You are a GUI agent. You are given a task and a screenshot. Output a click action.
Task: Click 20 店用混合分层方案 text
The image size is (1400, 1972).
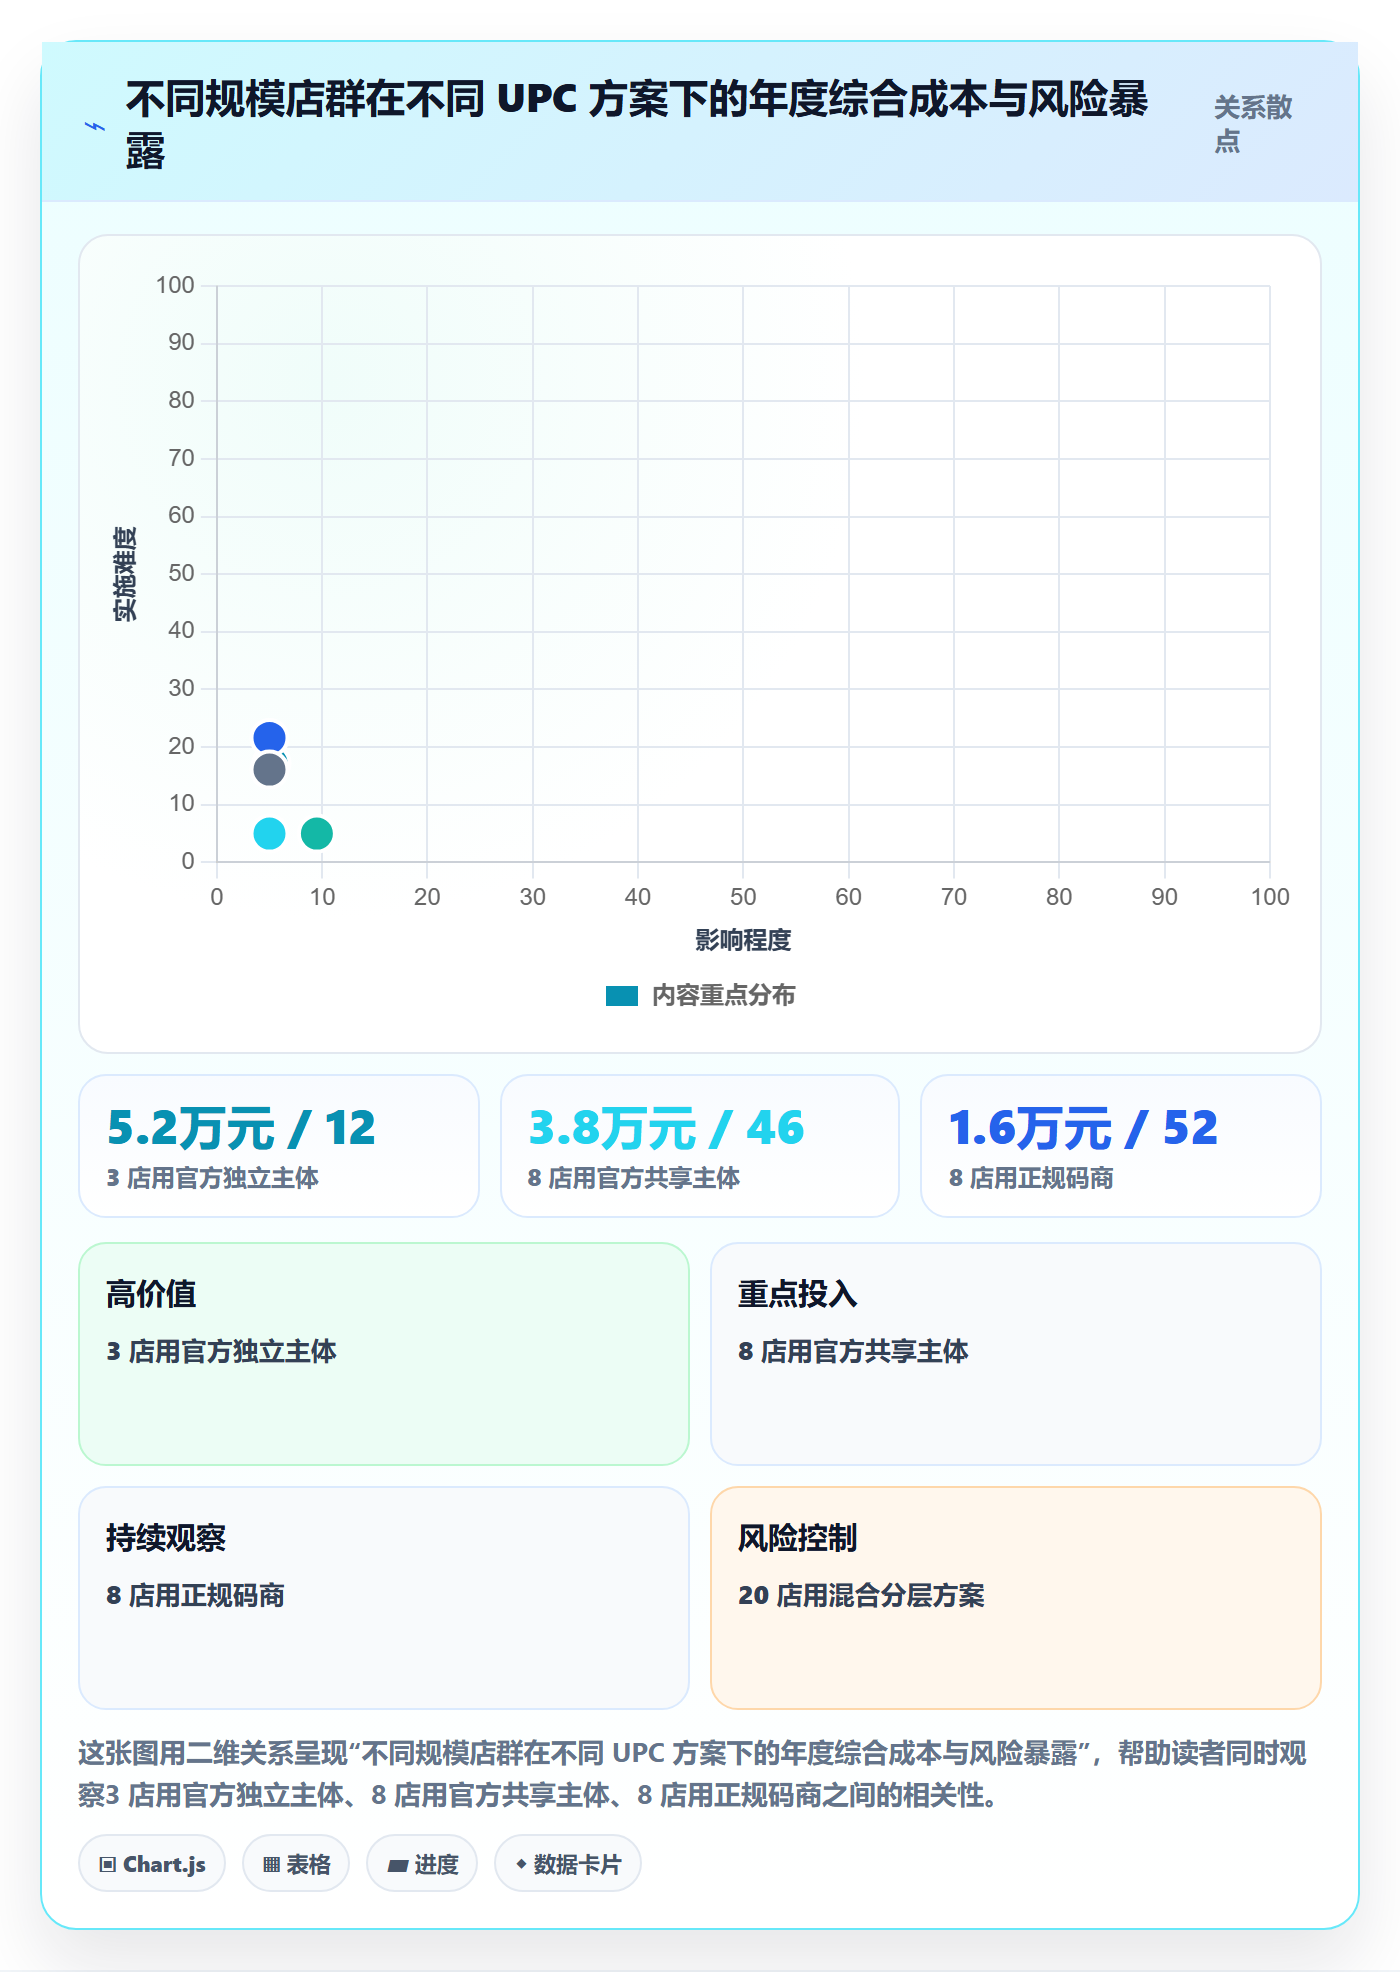[x=861, y=1595]
